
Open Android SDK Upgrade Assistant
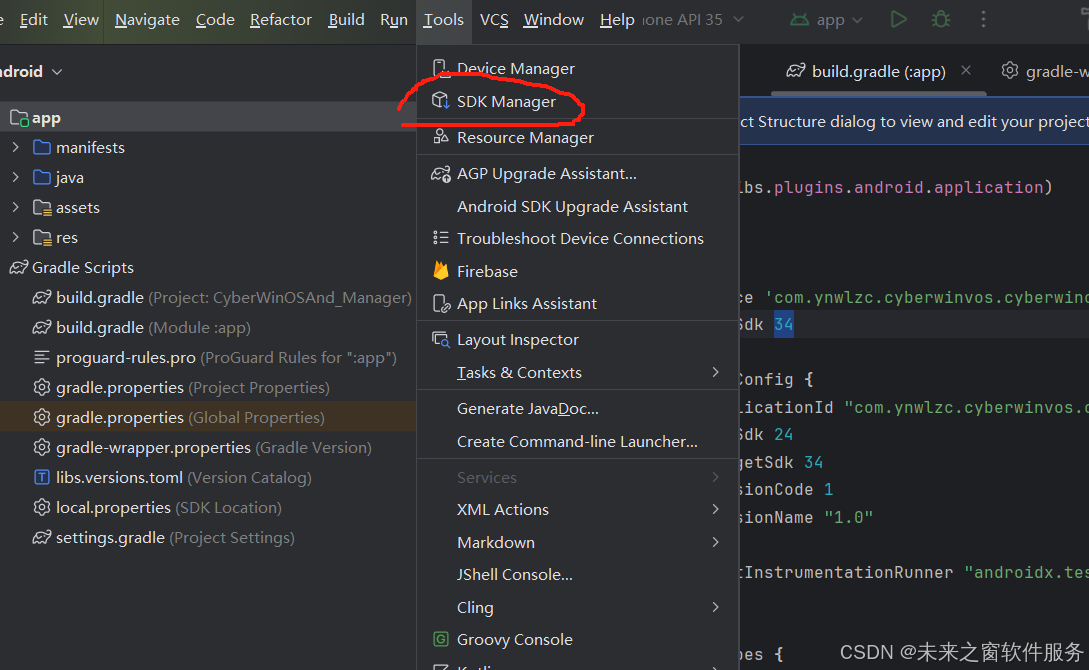pyautogui.click(x=572, y=206)
